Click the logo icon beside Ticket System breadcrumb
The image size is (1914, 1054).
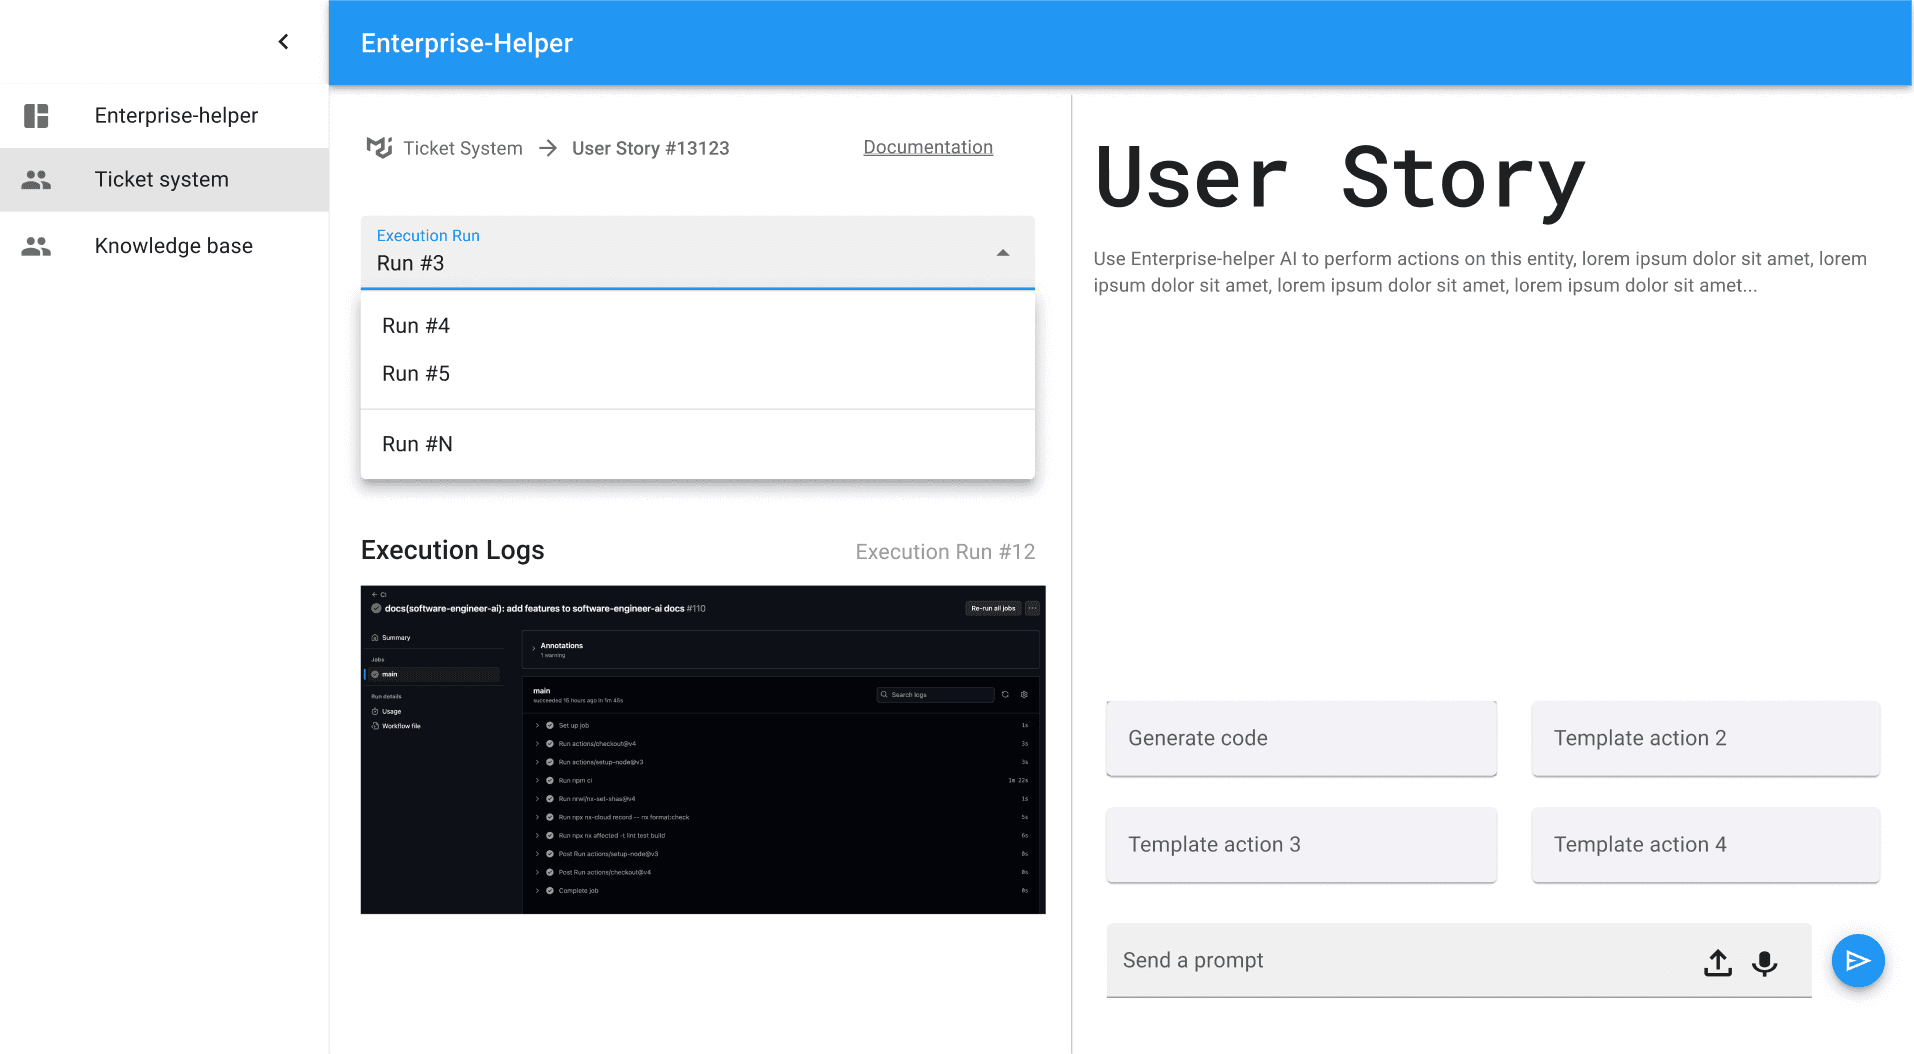[x=379, y=148]
